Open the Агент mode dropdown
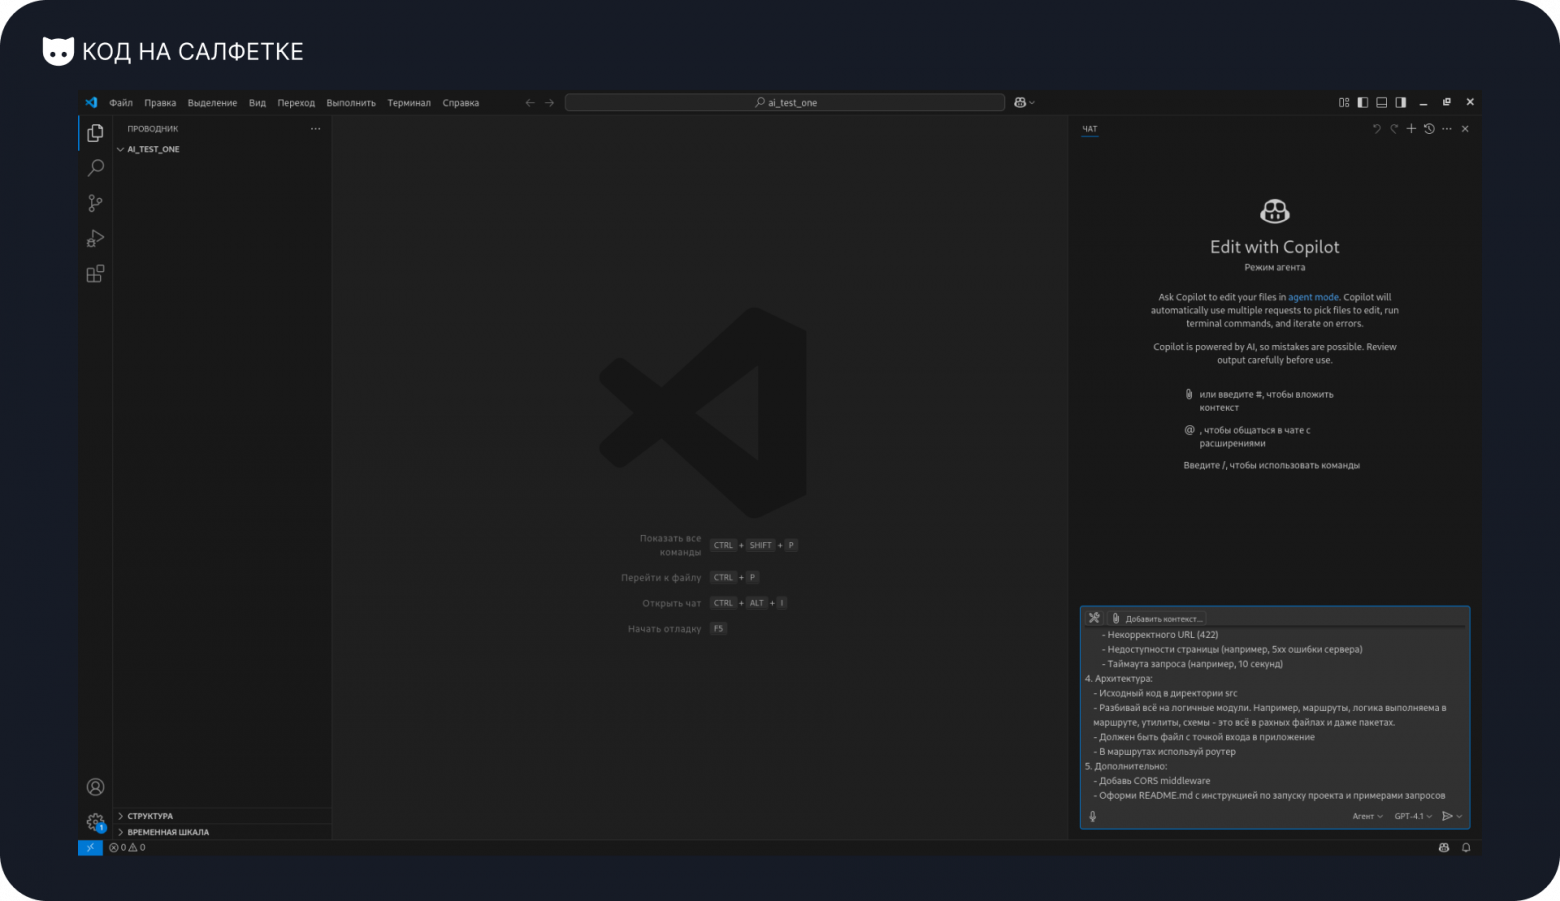This screenshot has width=1560, height=901. point(1367,816)
